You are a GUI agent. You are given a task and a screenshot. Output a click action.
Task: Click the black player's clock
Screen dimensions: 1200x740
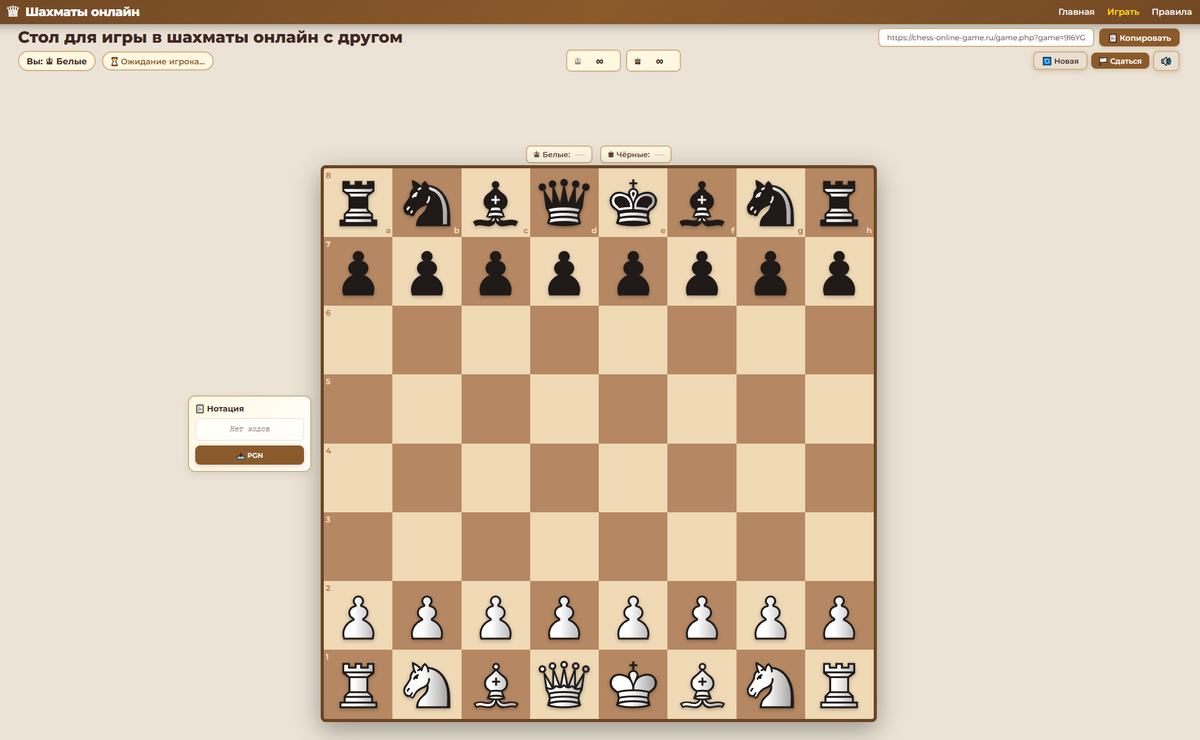[653, 61]
